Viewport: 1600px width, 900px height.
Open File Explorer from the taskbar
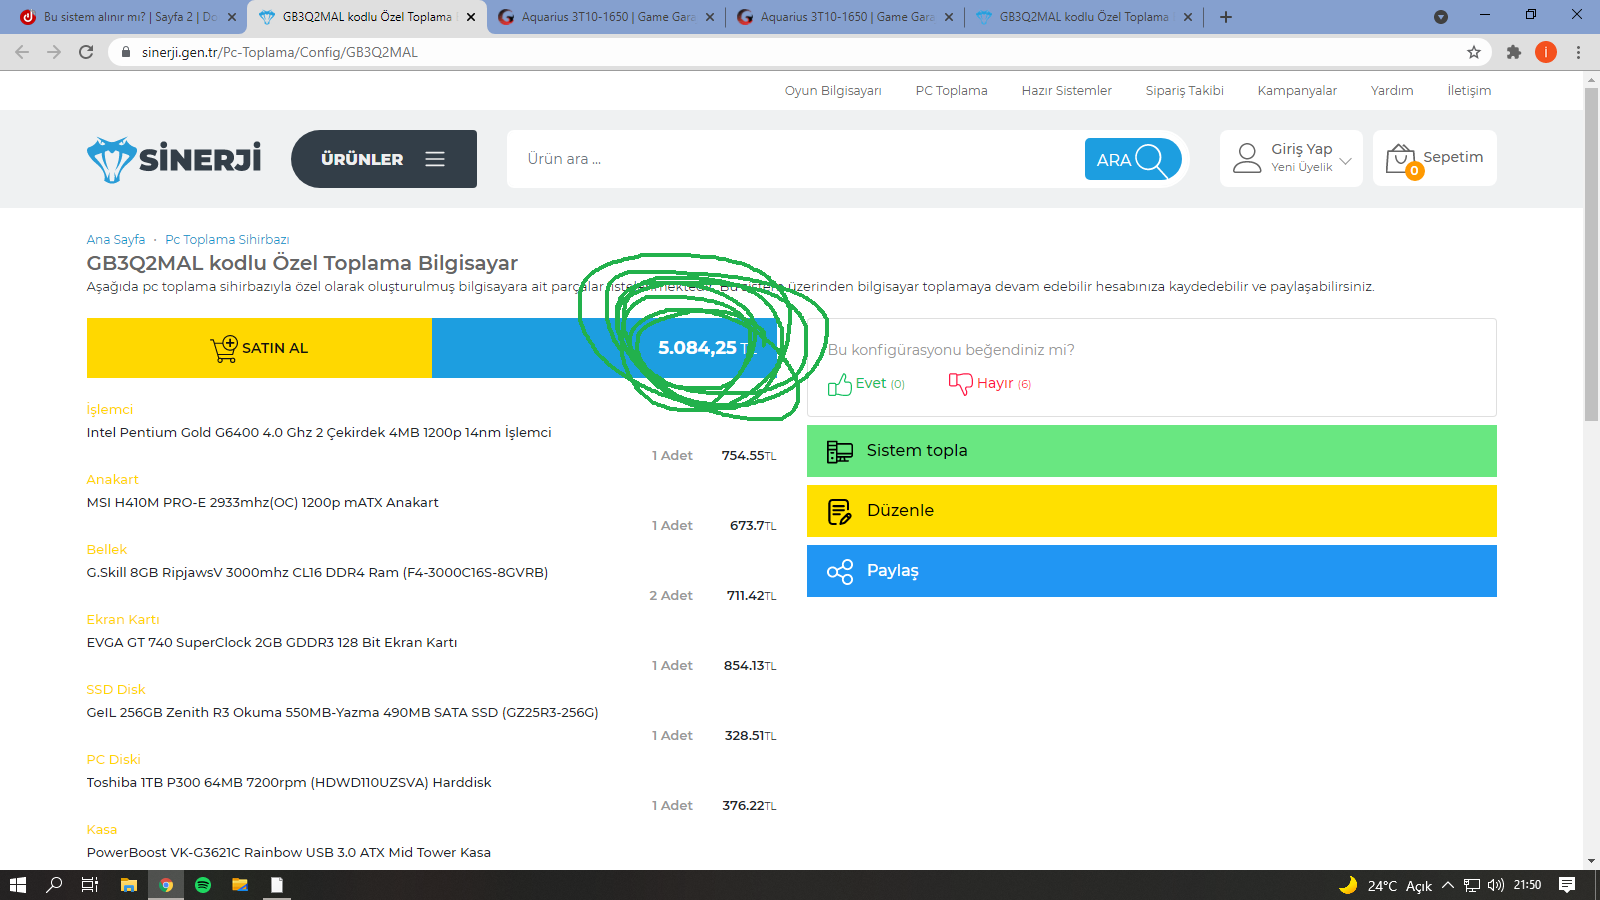(x=128, y=885)
